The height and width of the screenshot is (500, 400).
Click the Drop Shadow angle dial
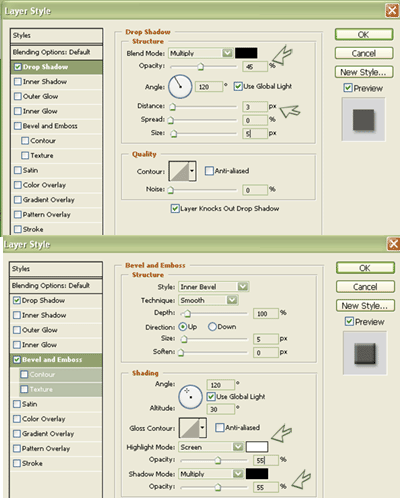point(180,87)
